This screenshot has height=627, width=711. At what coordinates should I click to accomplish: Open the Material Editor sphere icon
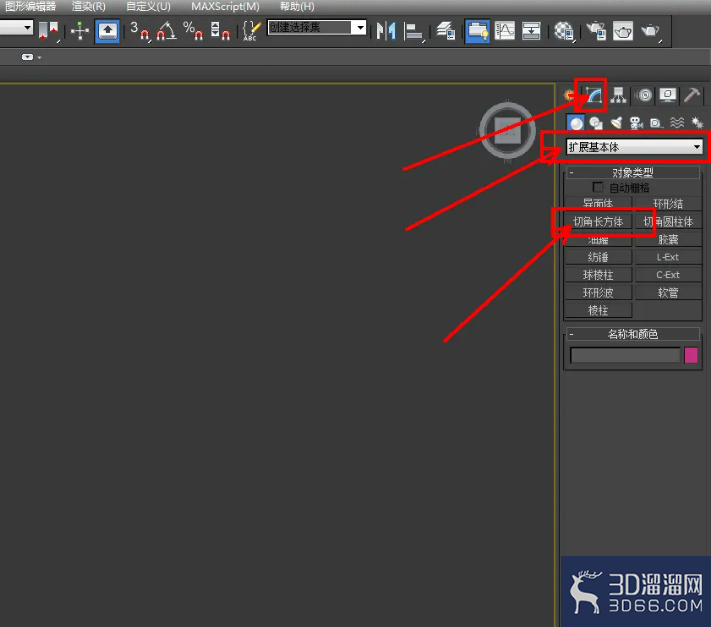point(564,31)
